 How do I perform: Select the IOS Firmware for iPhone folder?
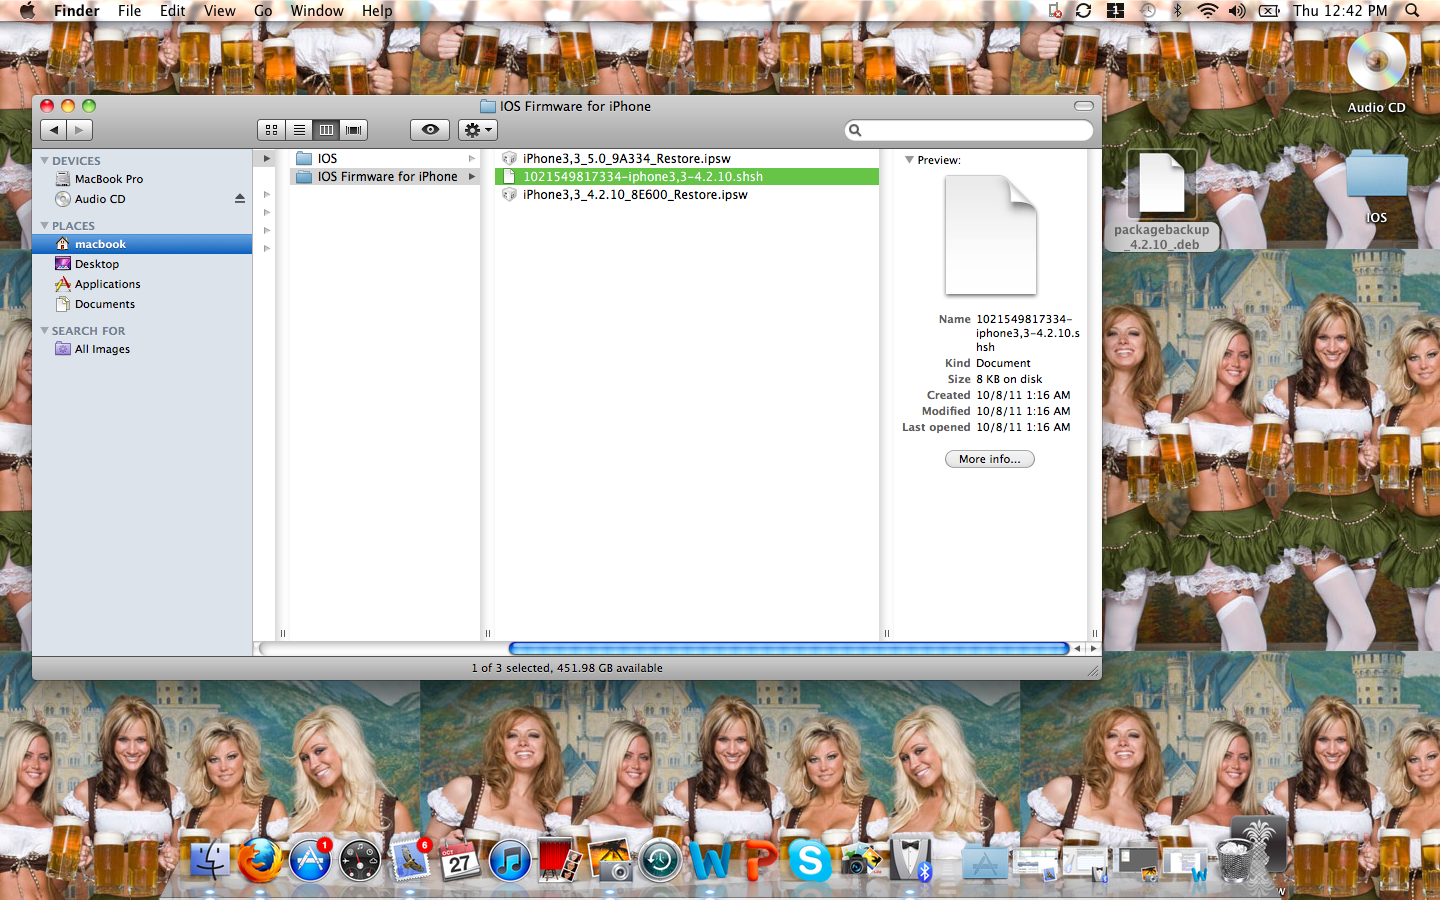click(x=385, y=176)
